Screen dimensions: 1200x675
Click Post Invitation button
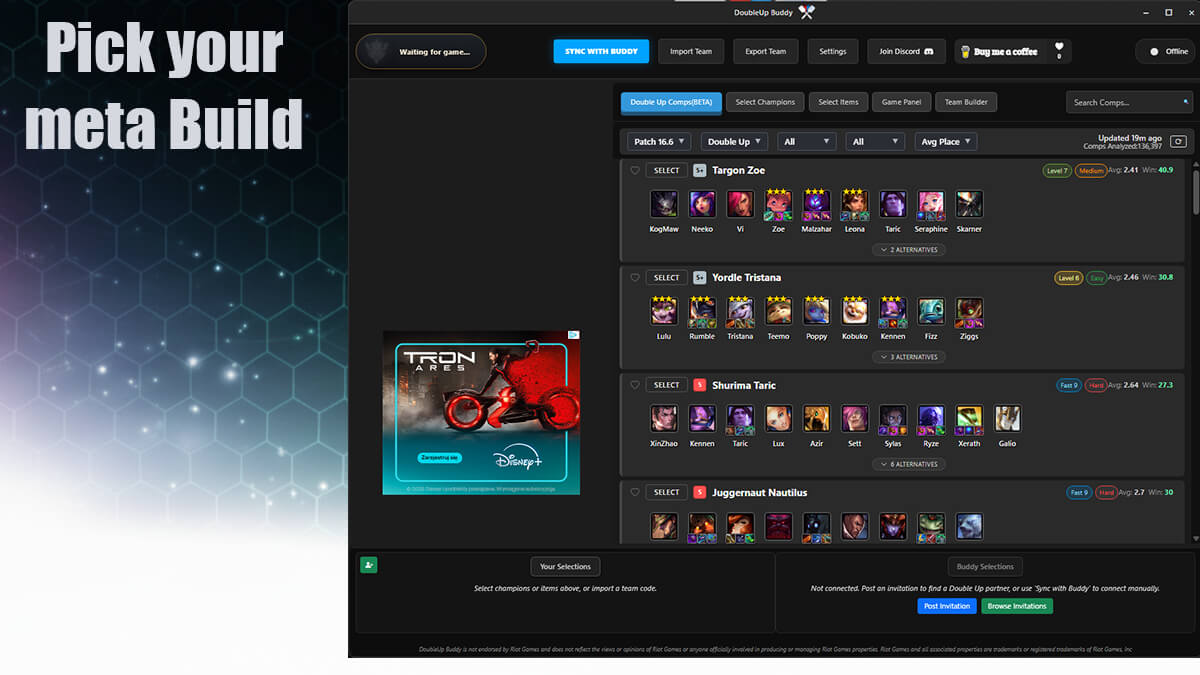[946, 606]
